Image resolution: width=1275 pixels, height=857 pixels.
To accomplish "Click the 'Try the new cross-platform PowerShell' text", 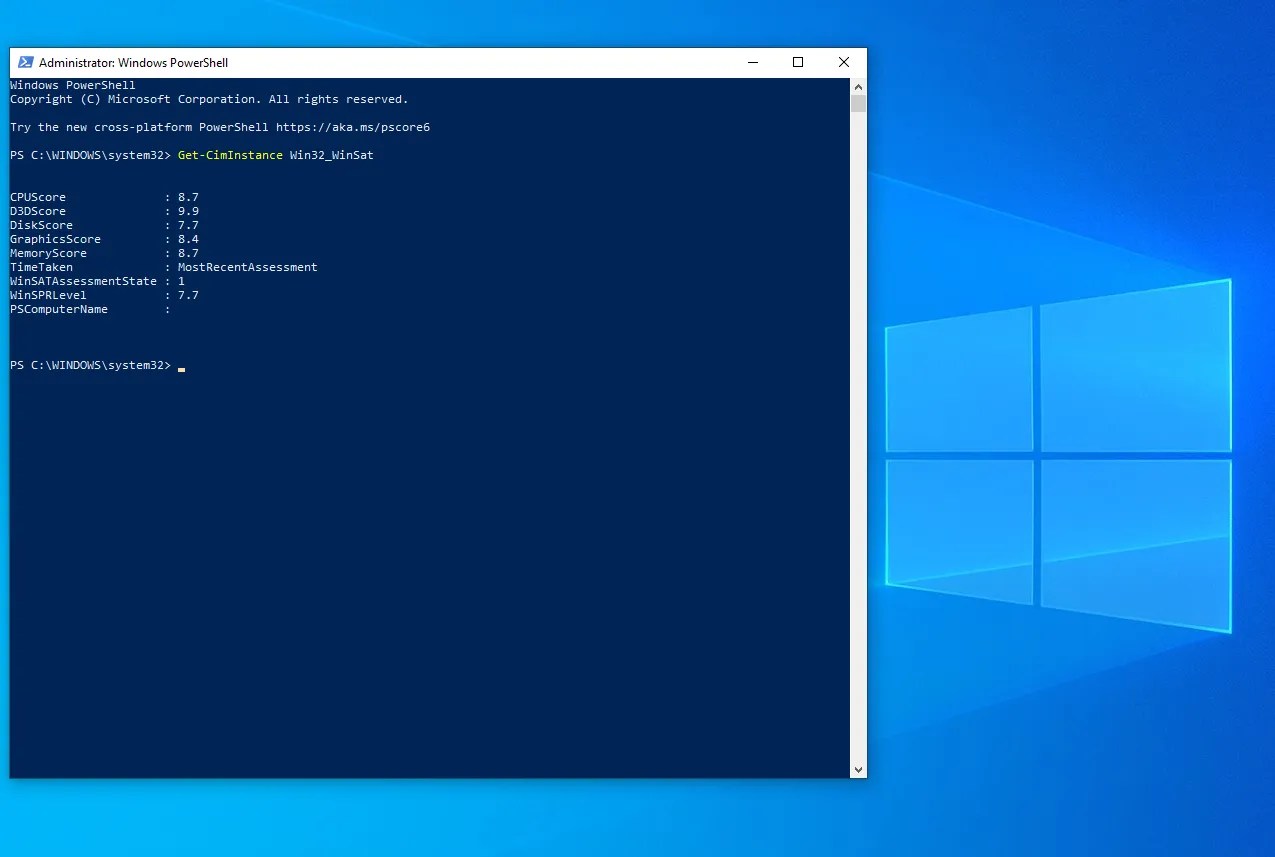I will click(139, 127).
